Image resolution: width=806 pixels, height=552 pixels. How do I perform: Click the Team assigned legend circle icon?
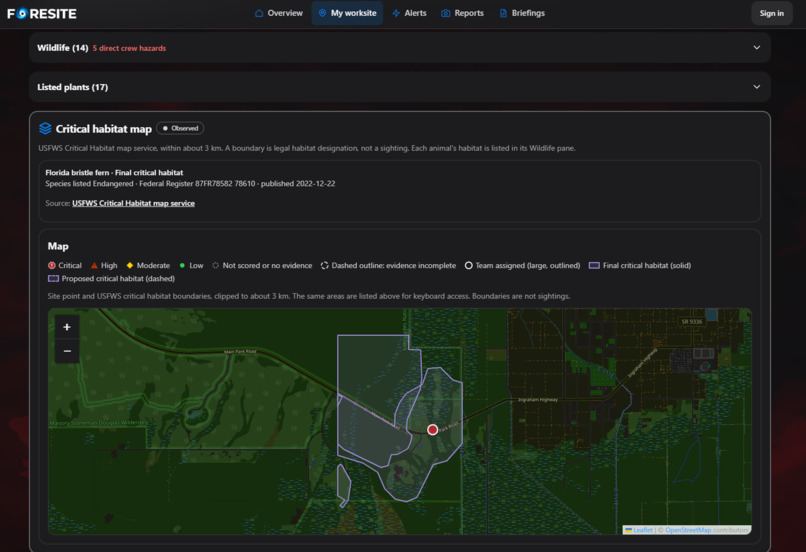pyautogui.click(x=468, y=265)
